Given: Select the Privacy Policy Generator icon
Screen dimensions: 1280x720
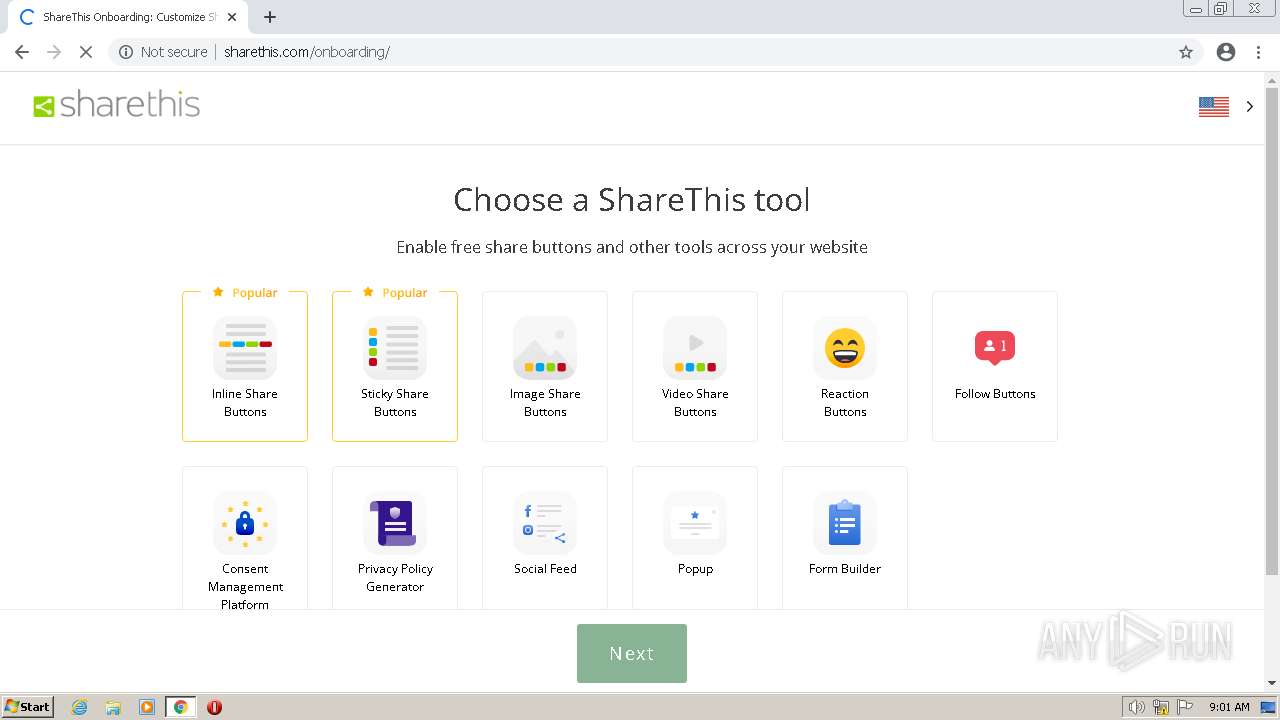Looking at the screenshot, I should (x=395, y=523).
